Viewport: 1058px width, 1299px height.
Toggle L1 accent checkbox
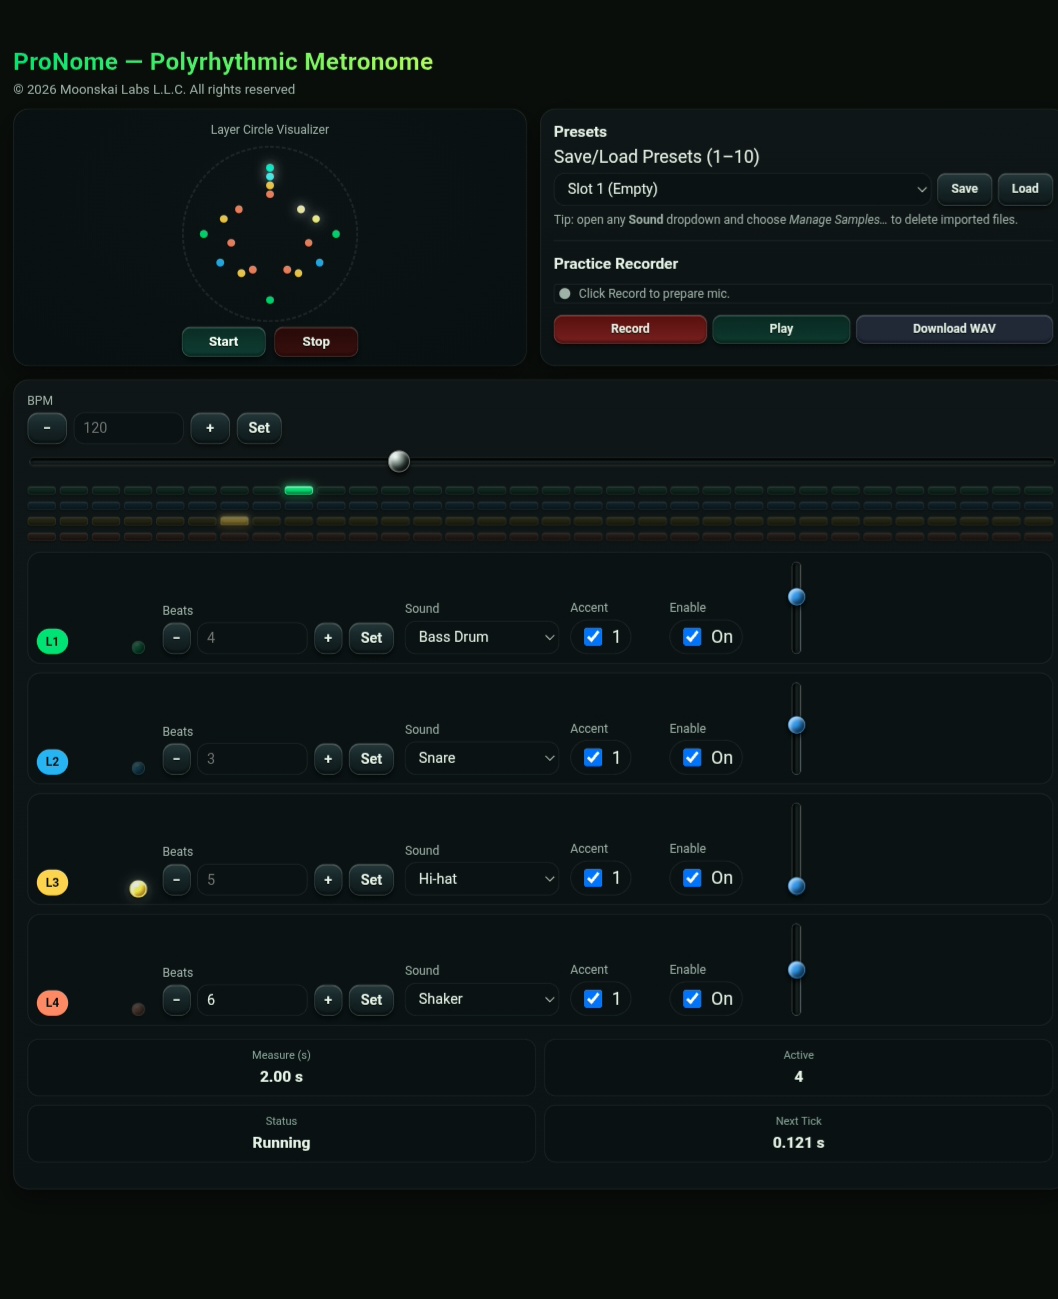(x=593, y=637)
